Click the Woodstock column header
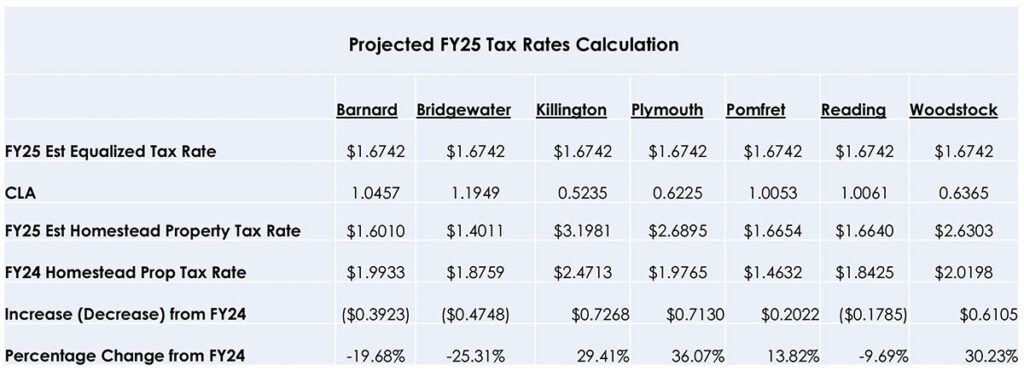 coord(953,110)
